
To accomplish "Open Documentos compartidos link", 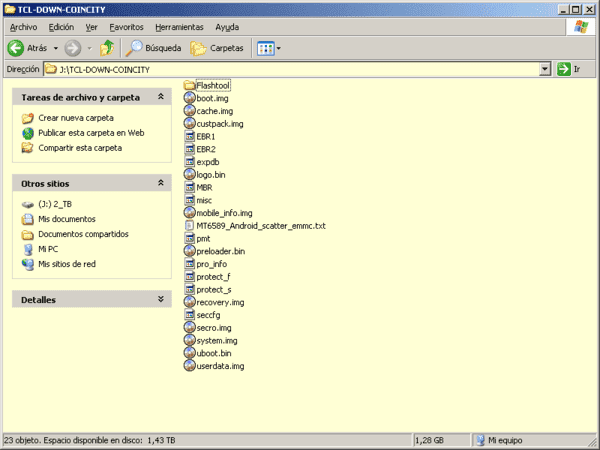I will click(83, 234).
